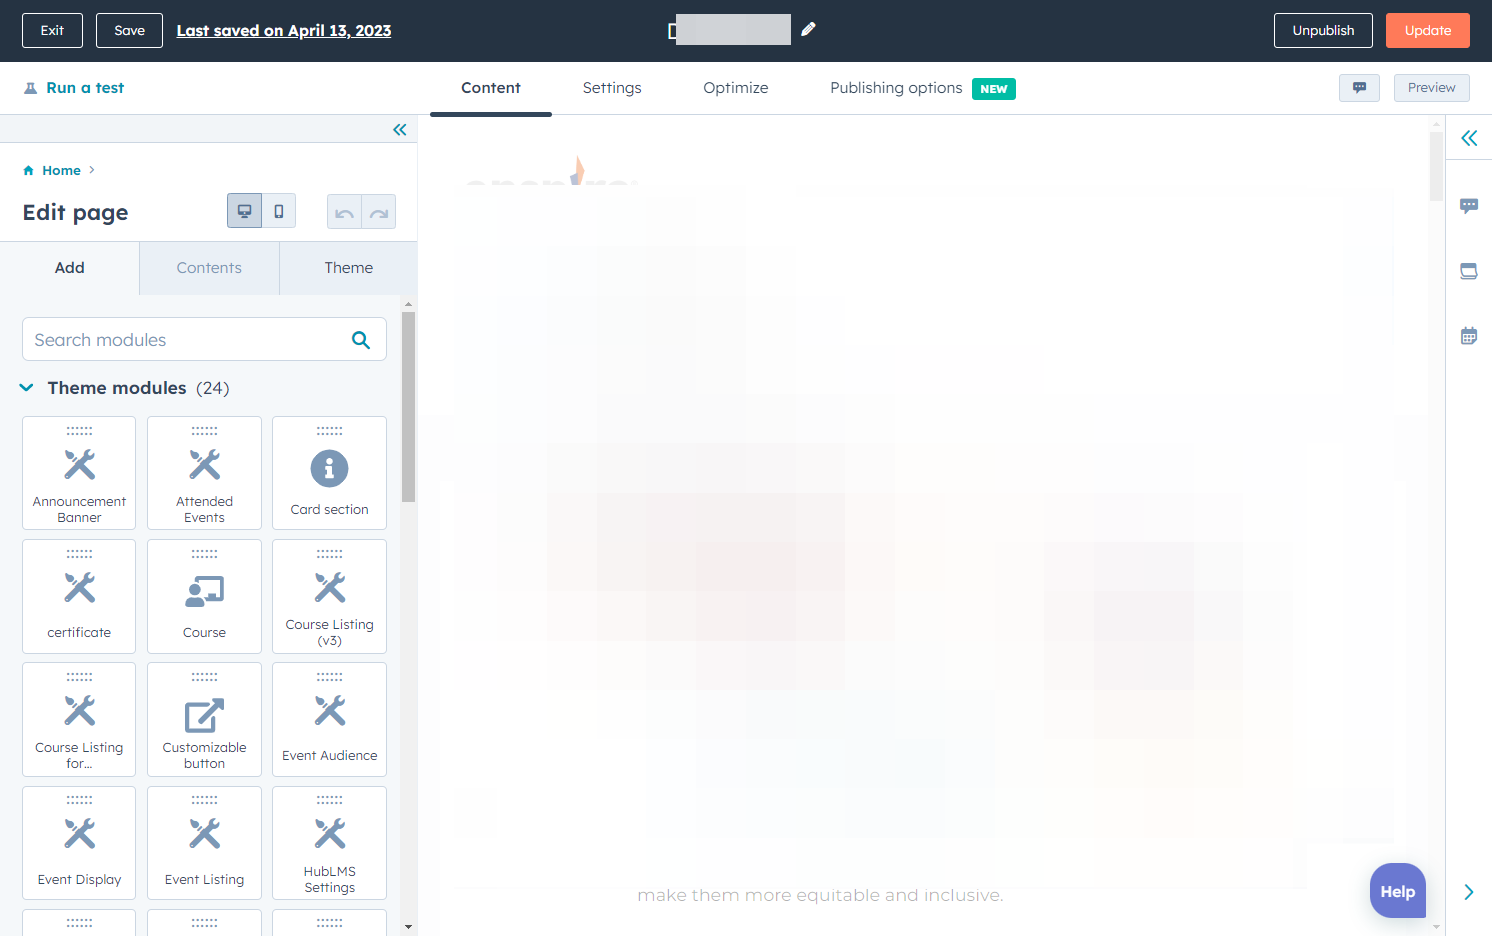Pick the certificate module

click(x=79, y=596)
